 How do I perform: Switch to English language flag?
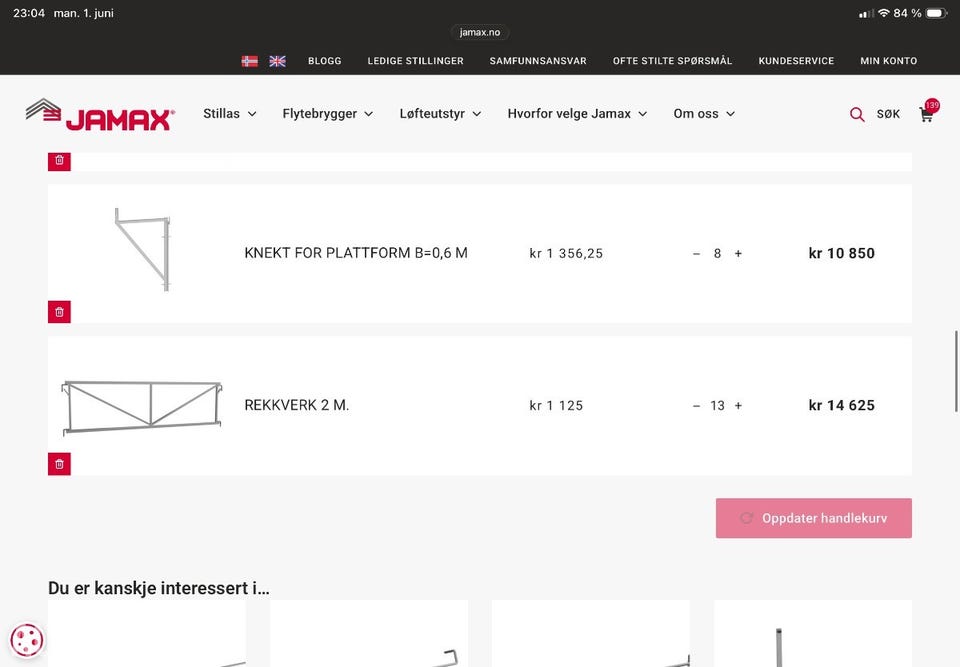pyautogui.click(x=277, y=61)
